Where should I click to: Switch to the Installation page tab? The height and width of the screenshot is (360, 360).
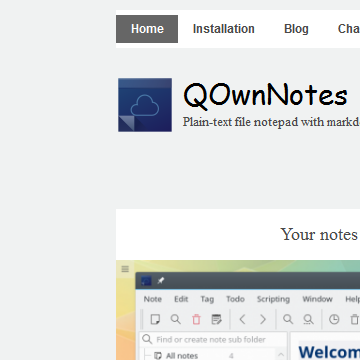(x=224, y=29)
